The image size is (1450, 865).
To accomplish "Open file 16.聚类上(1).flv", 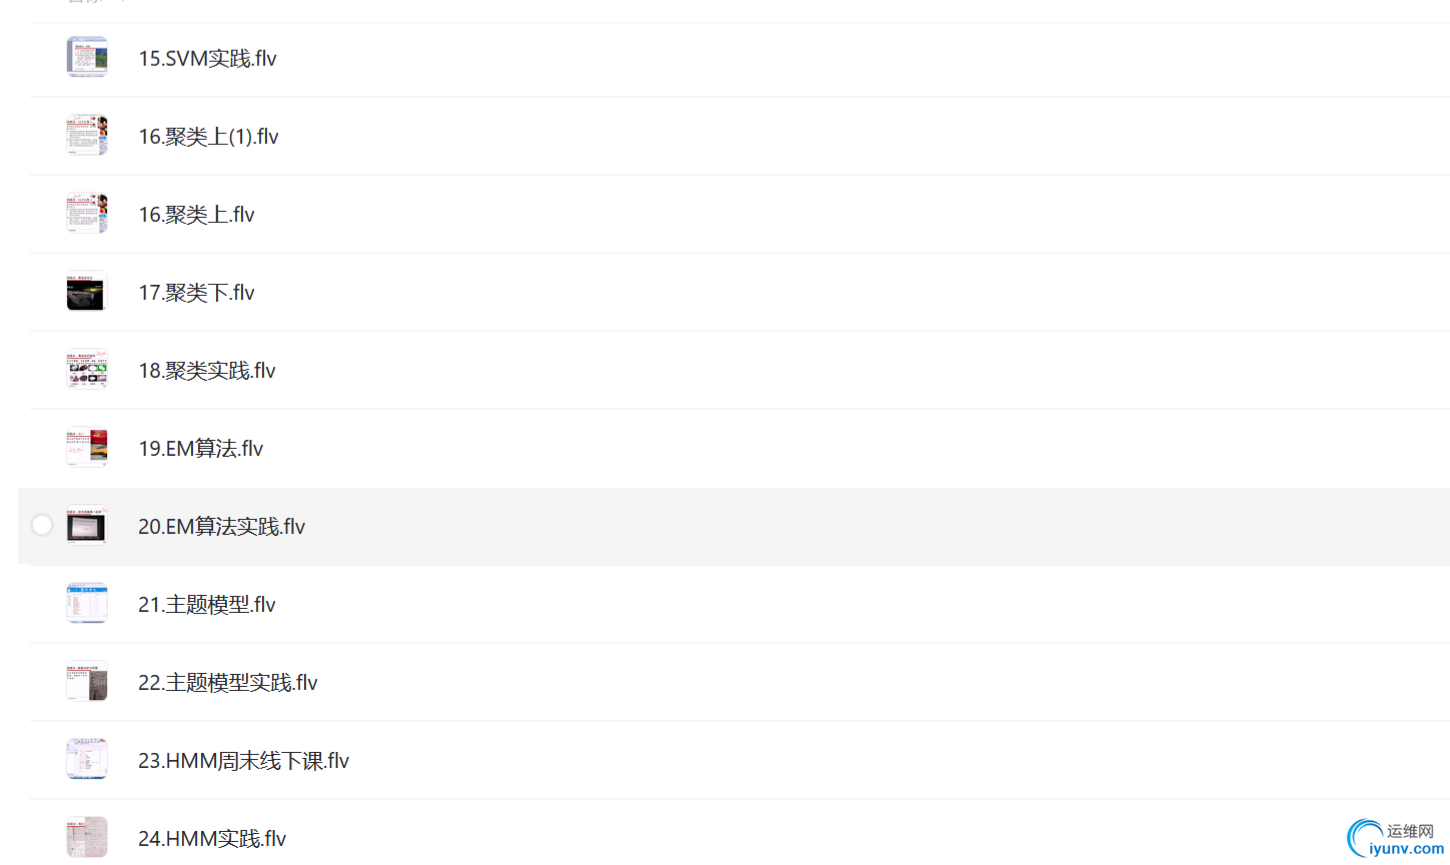I will (x=208, y=136).
